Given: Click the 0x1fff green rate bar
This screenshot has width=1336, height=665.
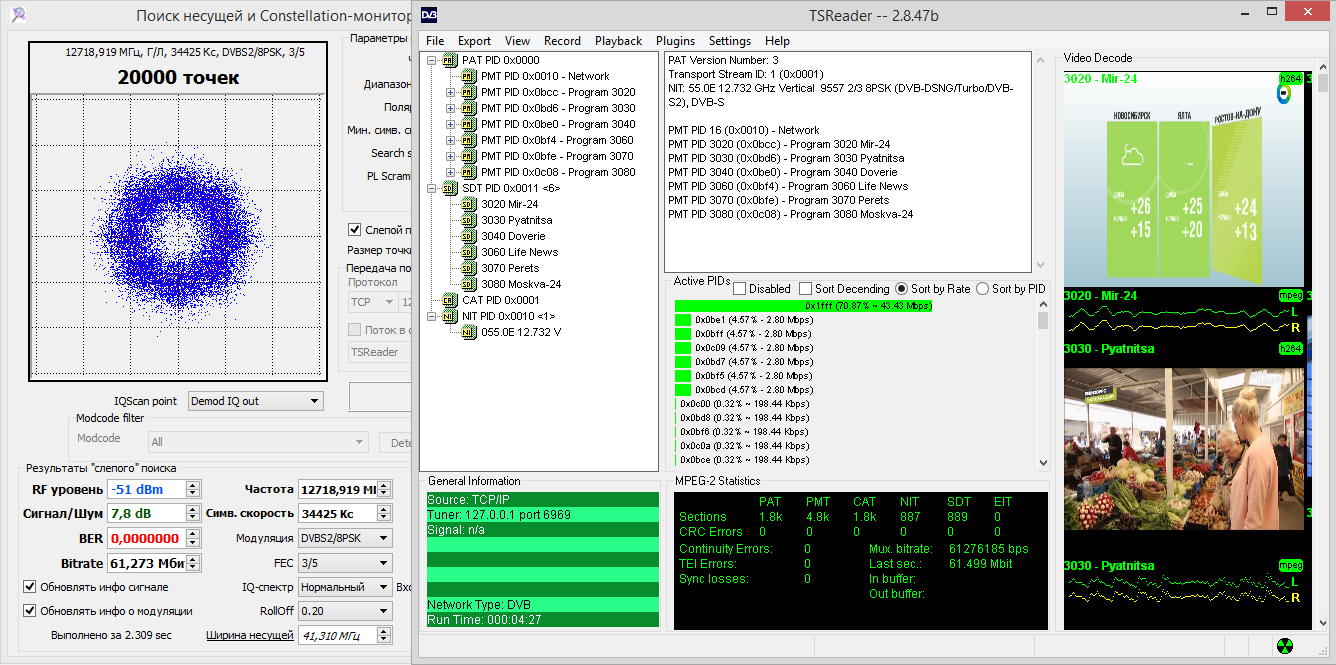Looking at the screenshot, I should [804, 305].
